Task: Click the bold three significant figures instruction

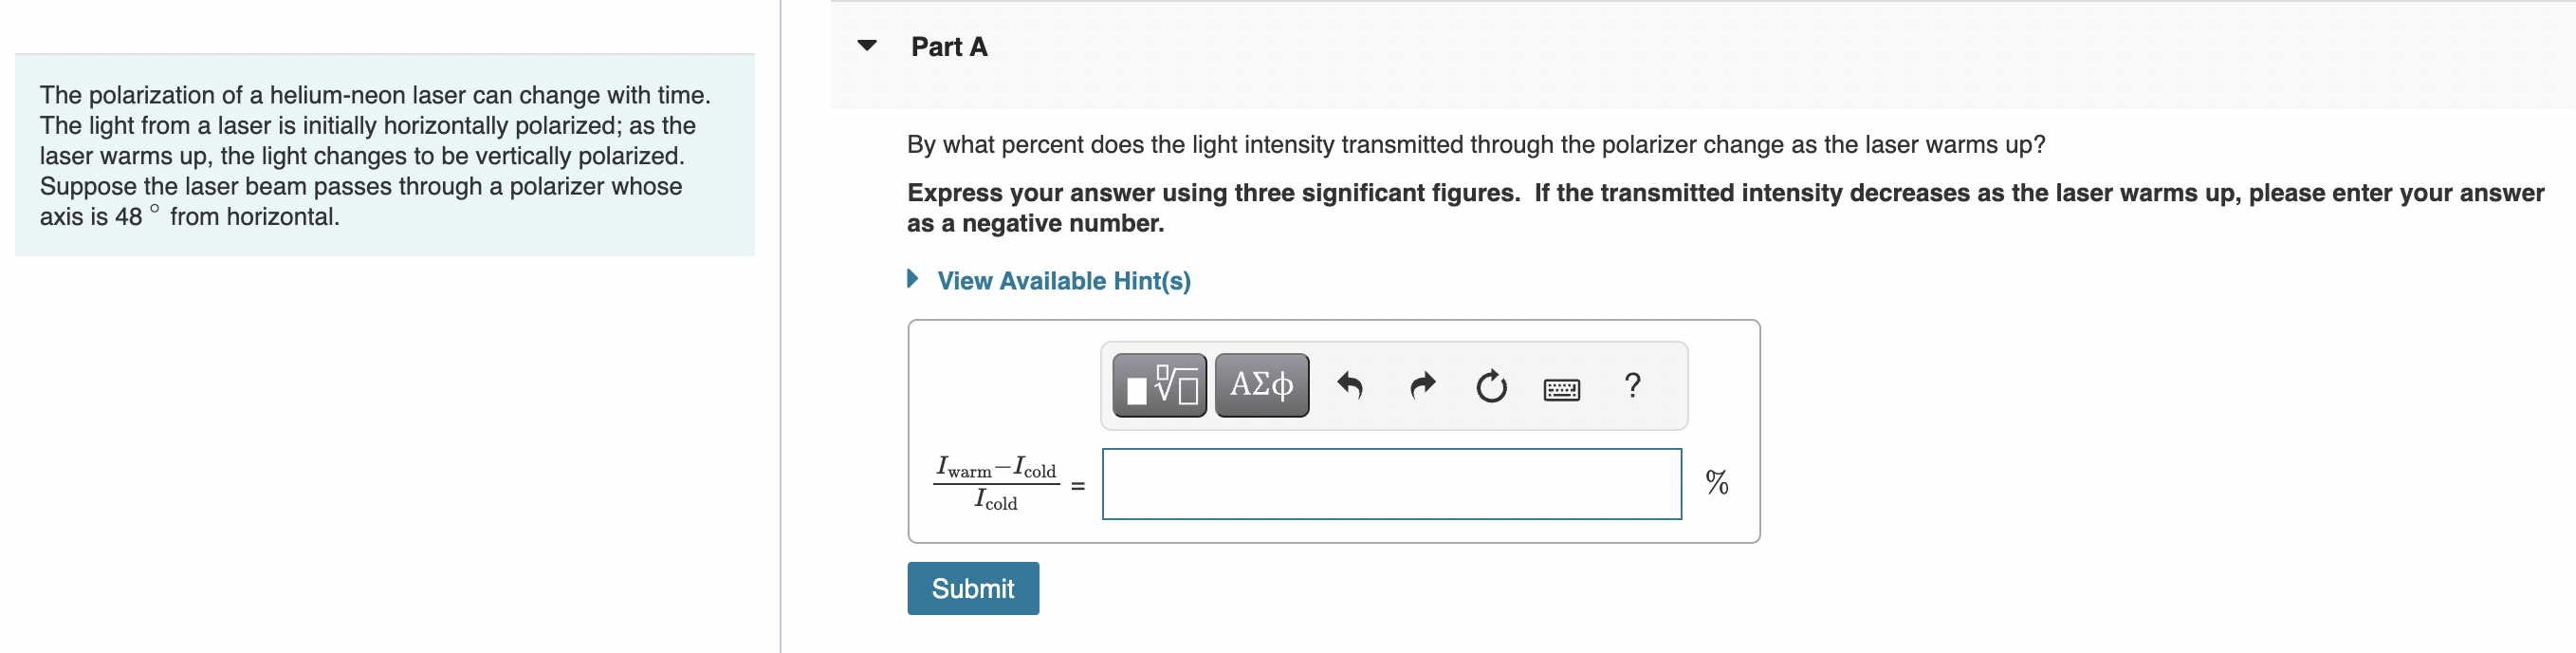Action: [x=1212, y=193]
